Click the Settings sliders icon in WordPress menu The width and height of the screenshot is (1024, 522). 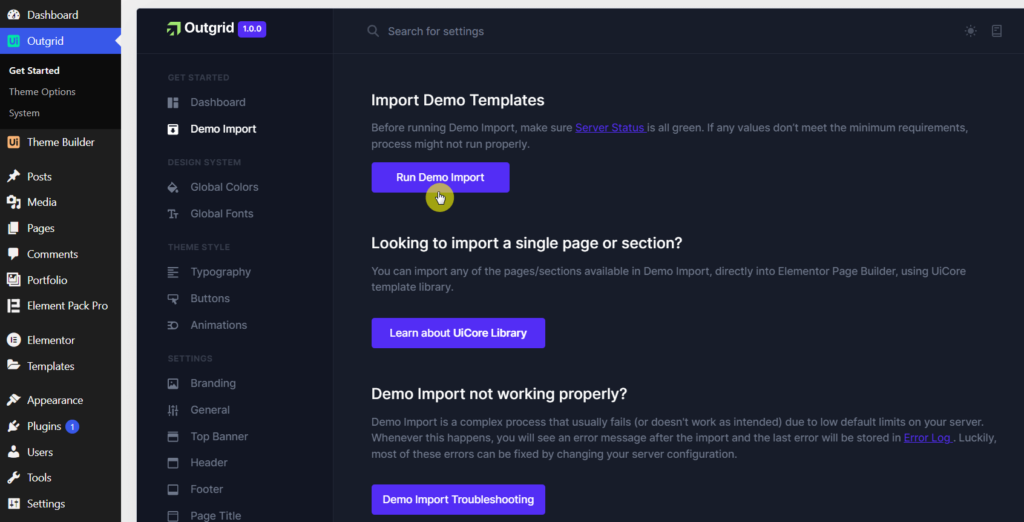(13, 504)
